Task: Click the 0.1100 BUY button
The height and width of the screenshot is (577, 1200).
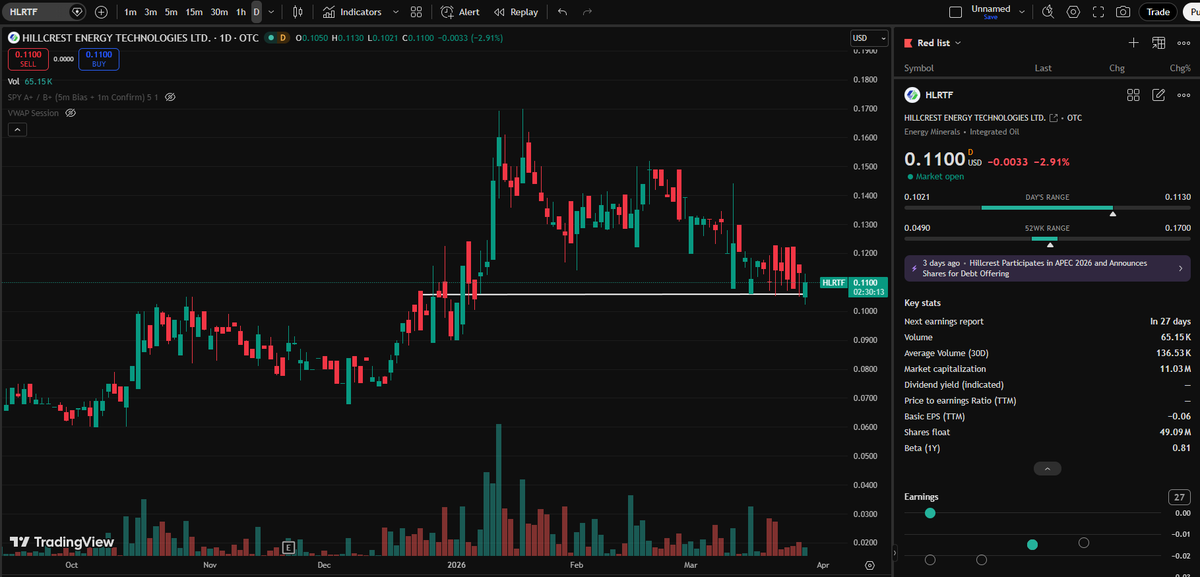Action: (x=99, y=59)
